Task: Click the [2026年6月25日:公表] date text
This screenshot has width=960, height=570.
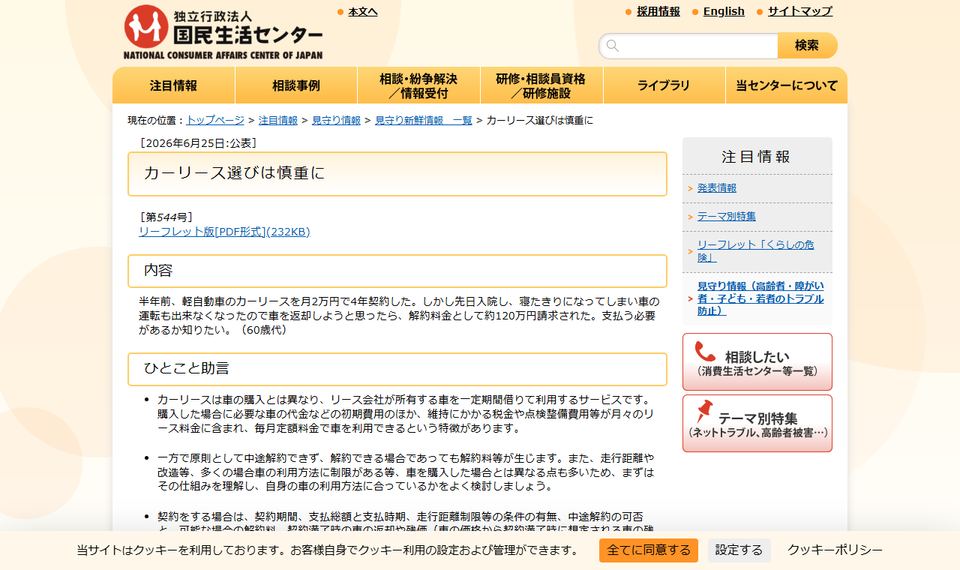Action: 198,143
